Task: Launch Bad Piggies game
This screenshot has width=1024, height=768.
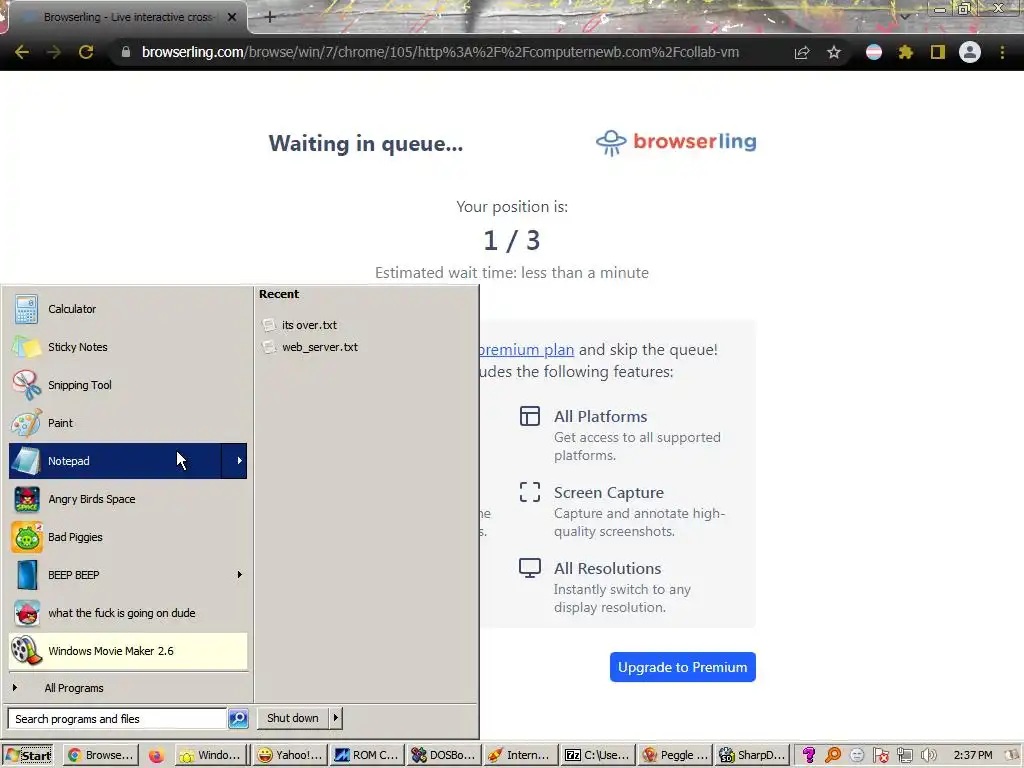Action: coord(128,537)
